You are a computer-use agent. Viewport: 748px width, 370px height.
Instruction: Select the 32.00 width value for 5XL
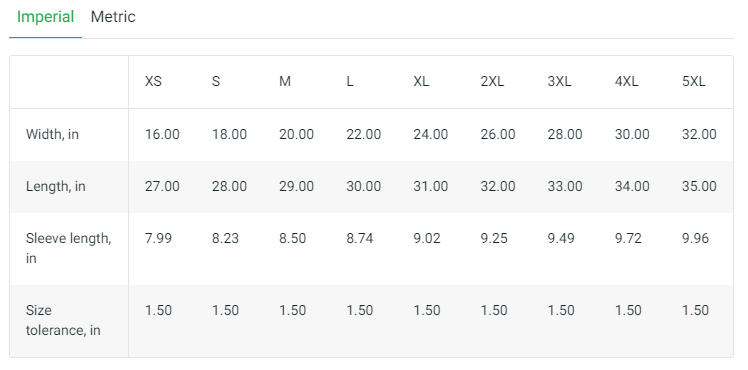point(699,134)
